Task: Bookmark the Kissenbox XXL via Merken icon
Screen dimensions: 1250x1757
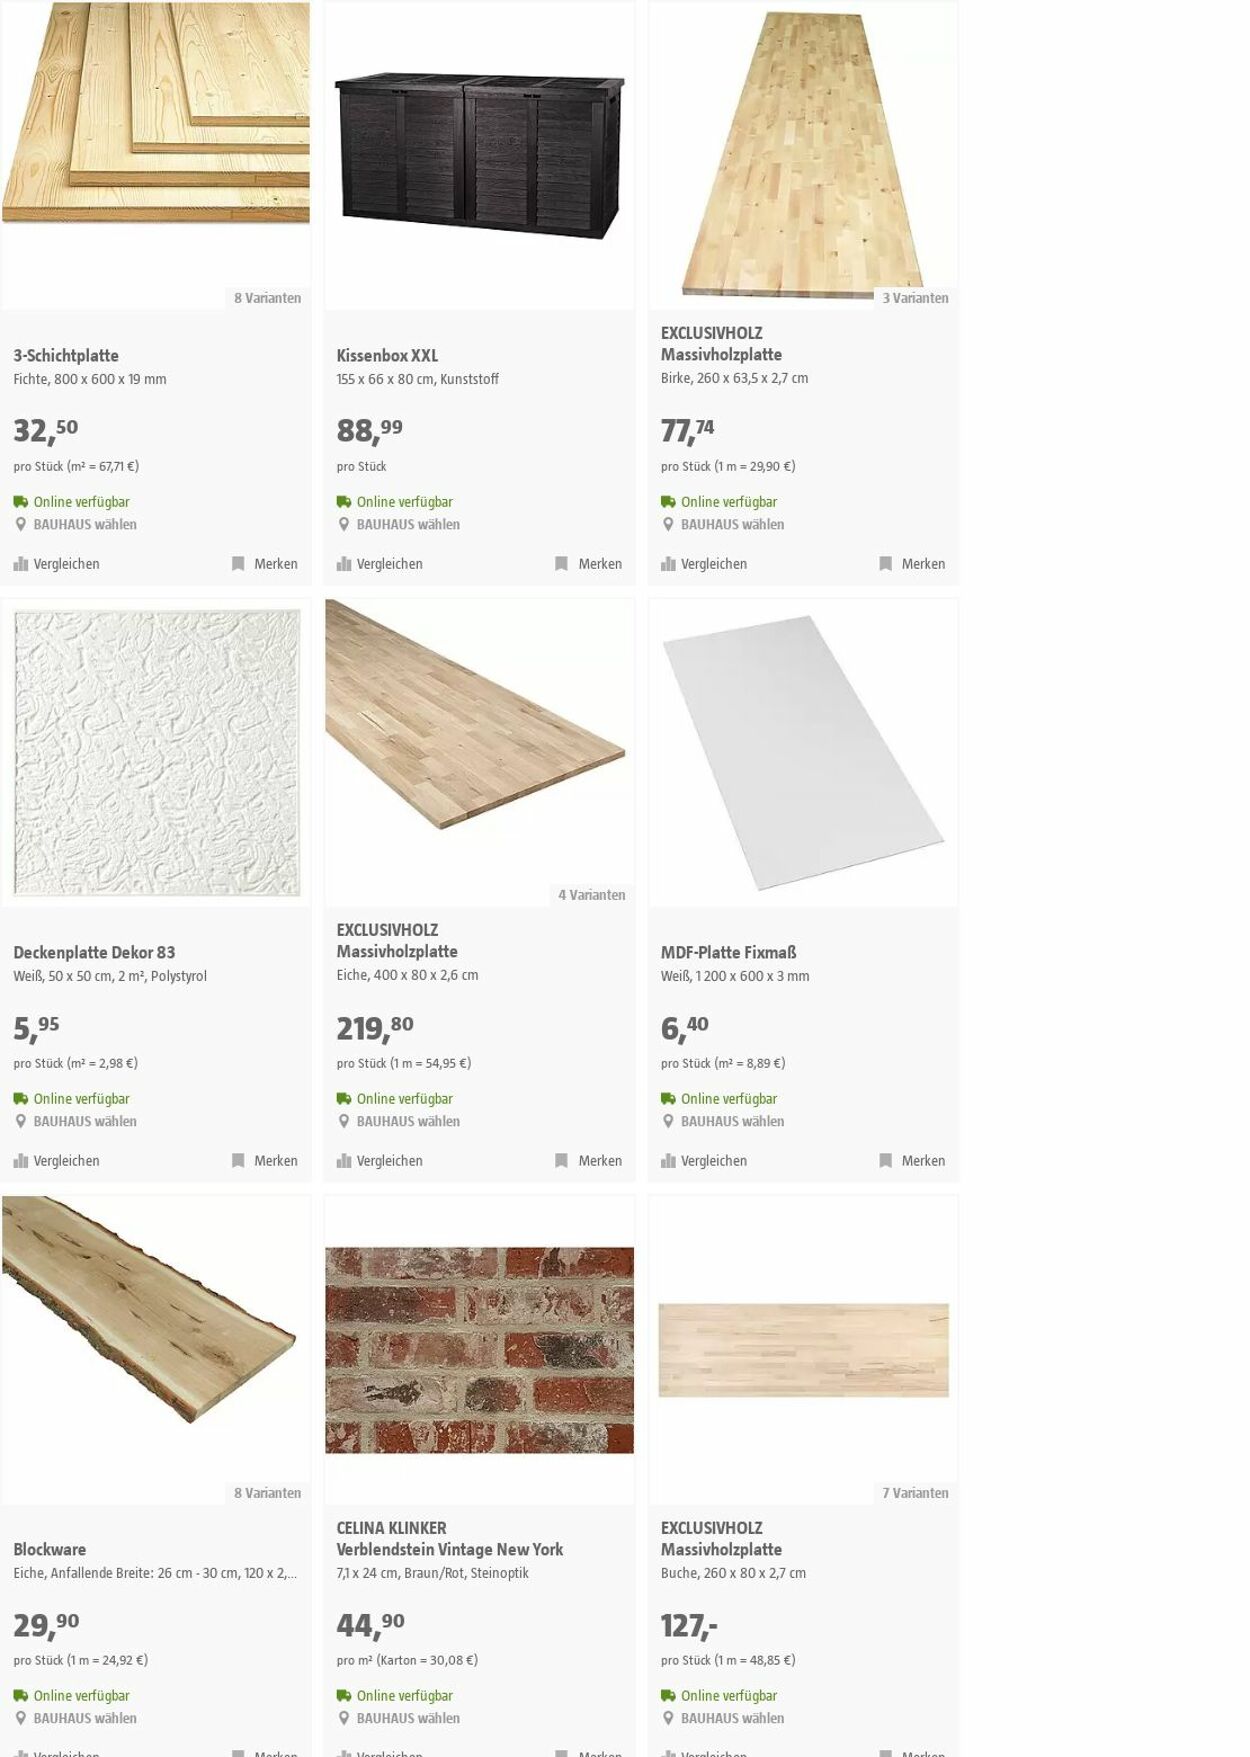Action: point(562,564)
